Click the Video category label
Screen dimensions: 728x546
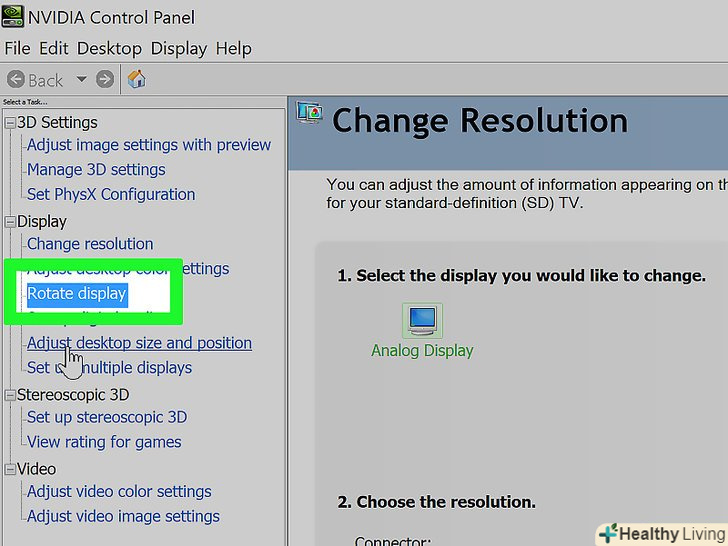37,469
